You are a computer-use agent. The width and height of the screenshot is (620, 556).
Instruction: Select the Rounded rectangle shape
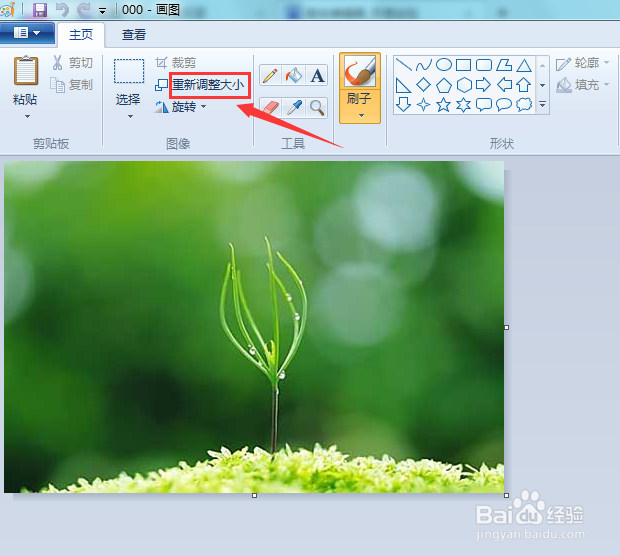484,64
